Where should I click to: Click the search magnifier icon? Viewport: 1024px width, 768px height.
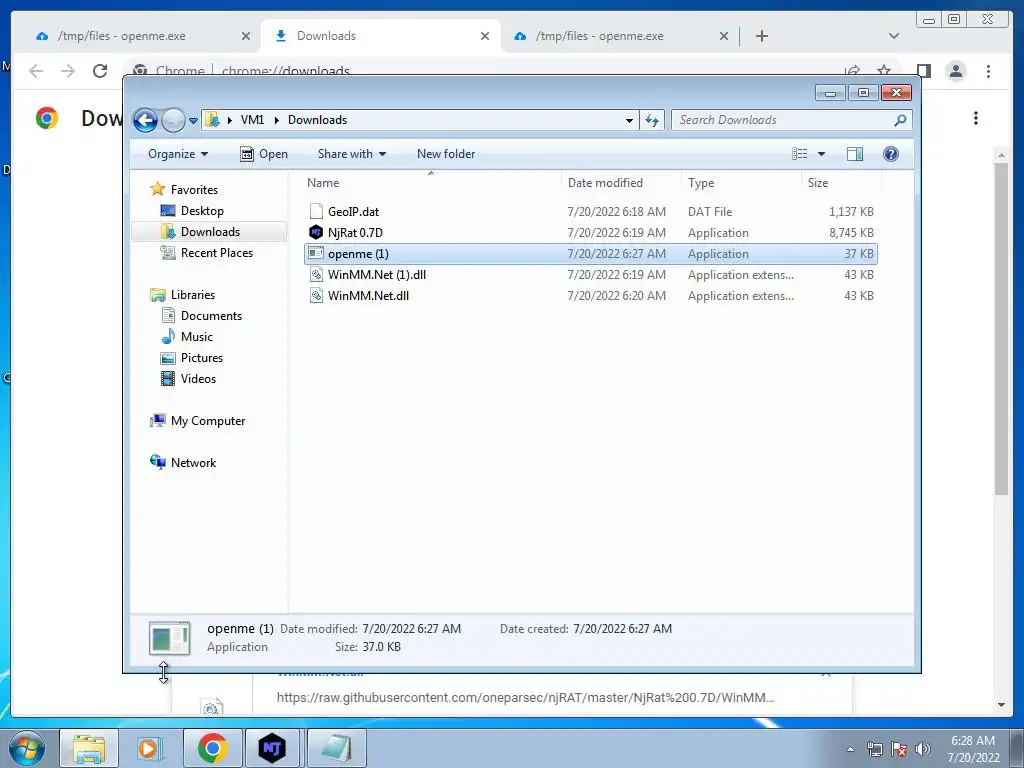click(x=901, y=120)
